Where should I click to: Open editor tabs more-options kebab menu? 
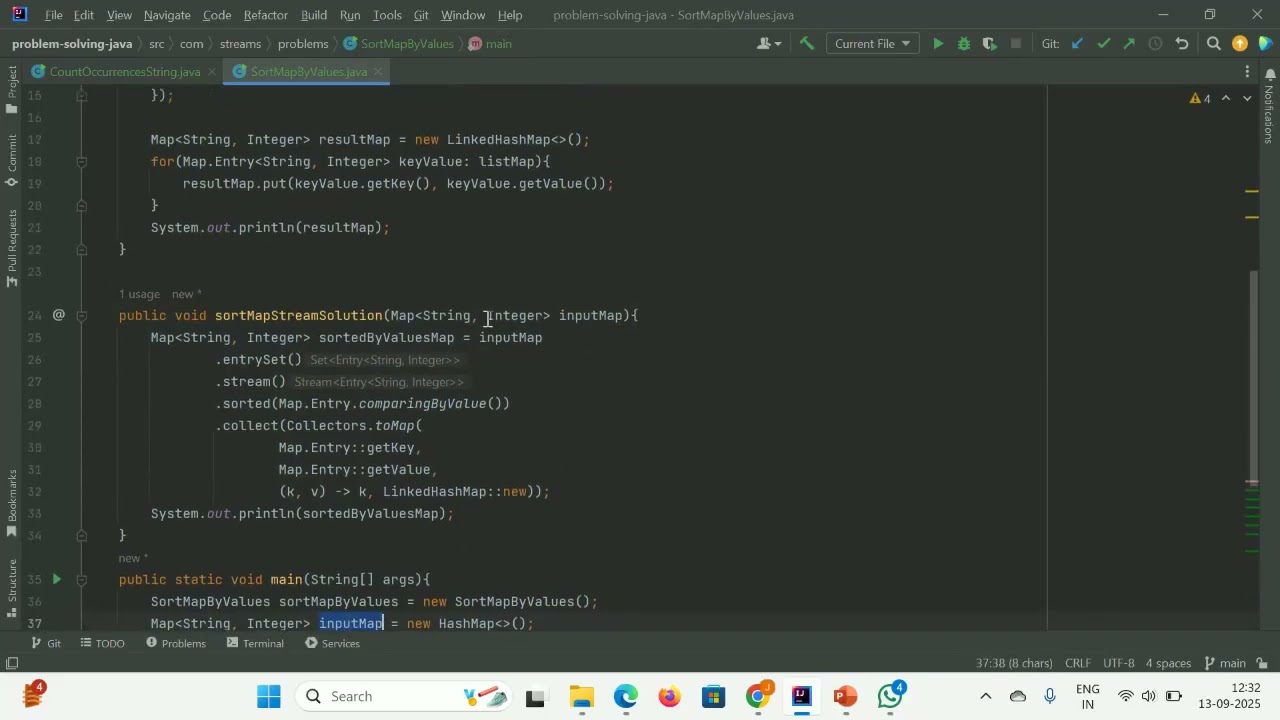[x=1247, y=72]
